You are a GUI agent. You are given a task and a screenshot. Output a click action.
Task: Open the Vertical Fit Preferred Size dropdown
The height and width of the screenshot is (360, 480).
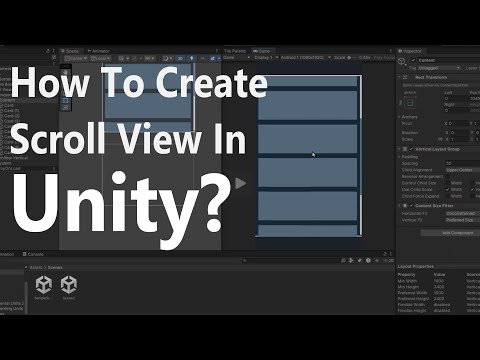pyautogui.click(x=463, y=220)
